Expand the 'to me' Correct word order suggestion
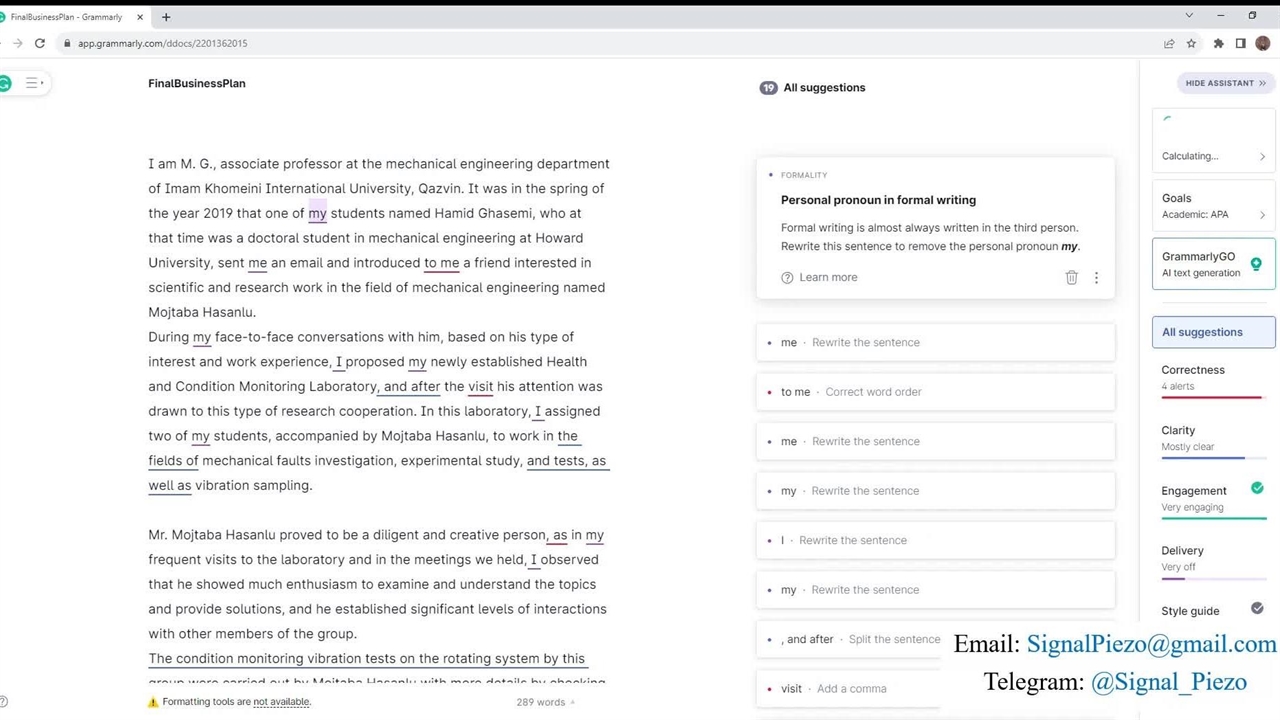The image size is (1280, 720). pos(935,392)
